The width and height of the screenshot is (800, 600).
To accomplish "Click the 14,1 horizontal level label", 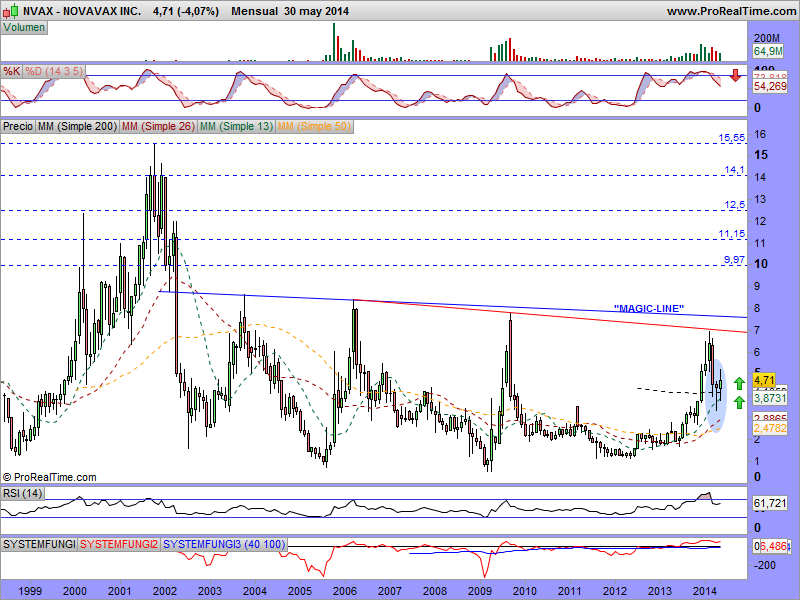I will tap(735, 170).
